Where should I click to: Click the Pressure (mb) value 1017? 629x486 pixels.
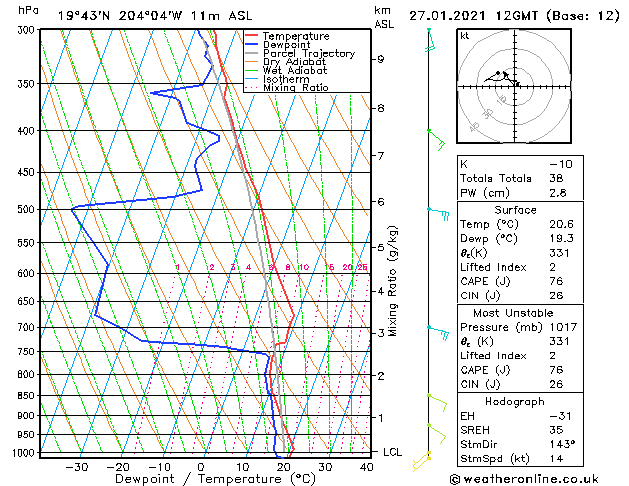click(x=563, y=327)
